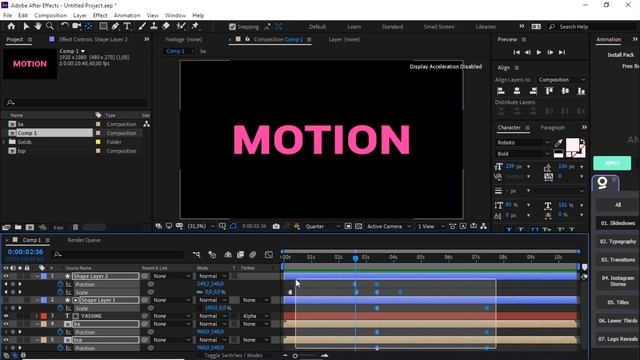Select the Brush tool

[142, 26]
